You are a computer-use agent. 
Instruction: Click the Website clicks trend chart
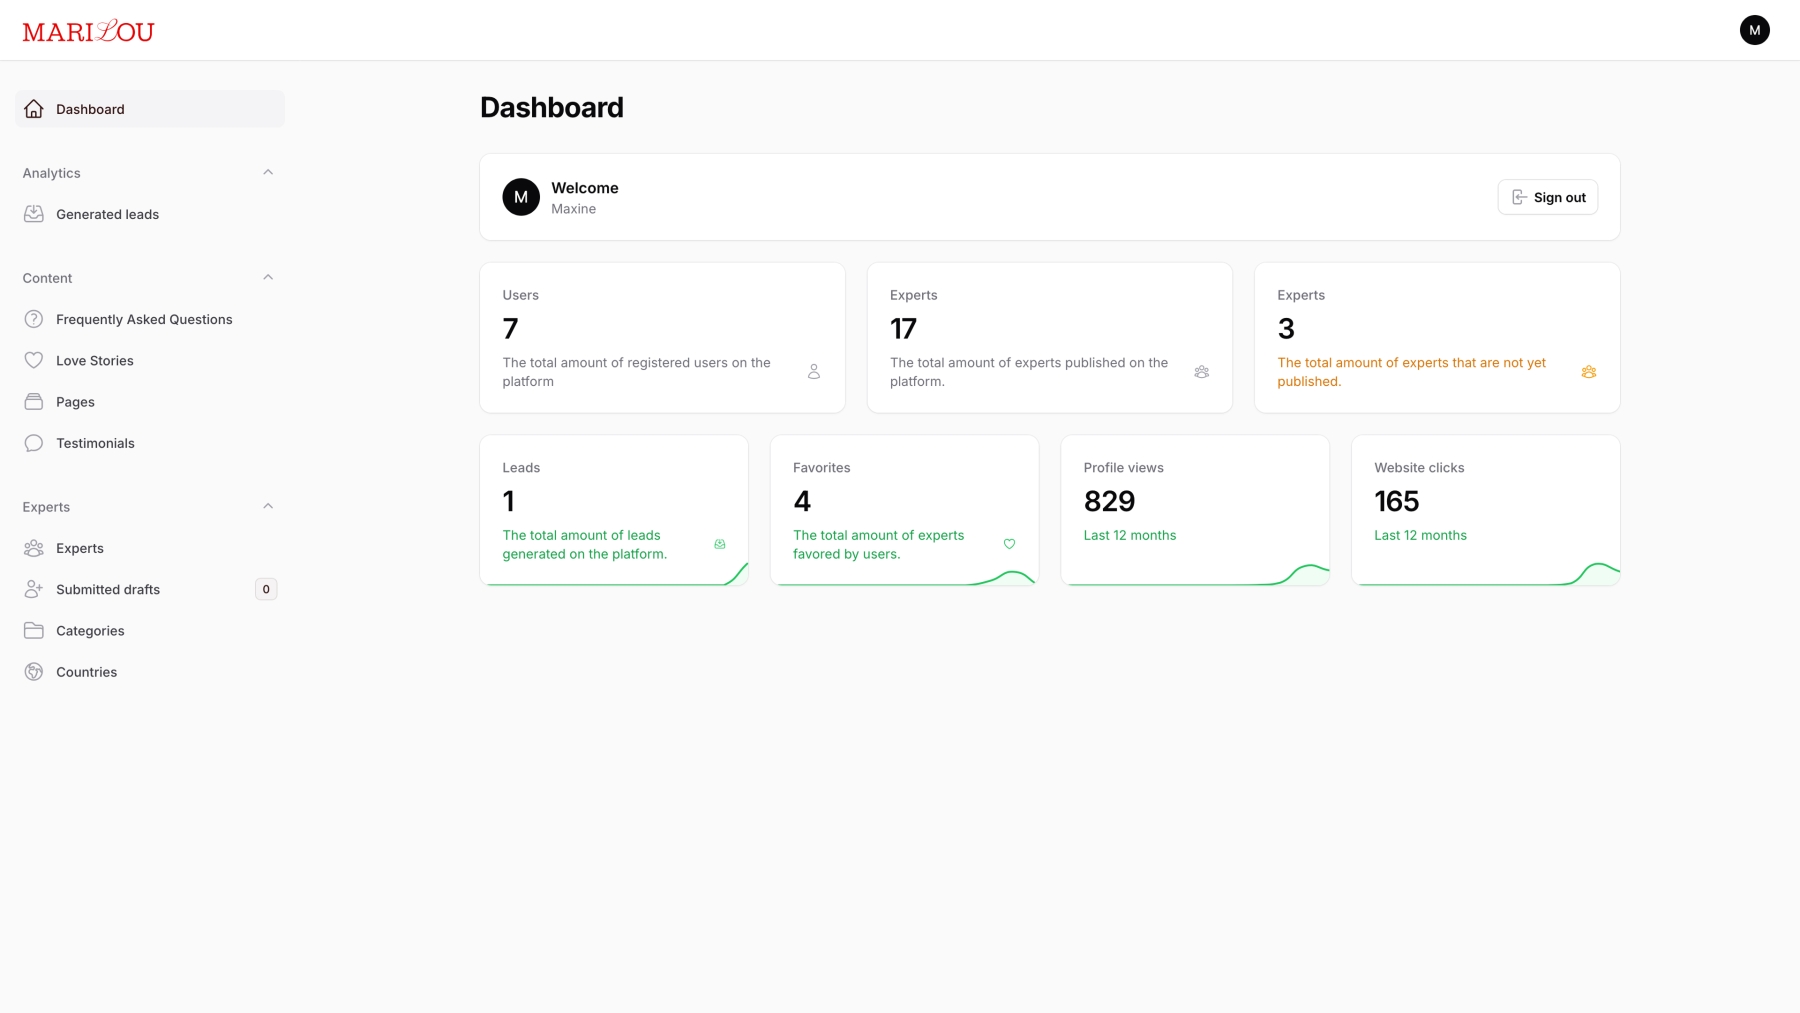1590,574
